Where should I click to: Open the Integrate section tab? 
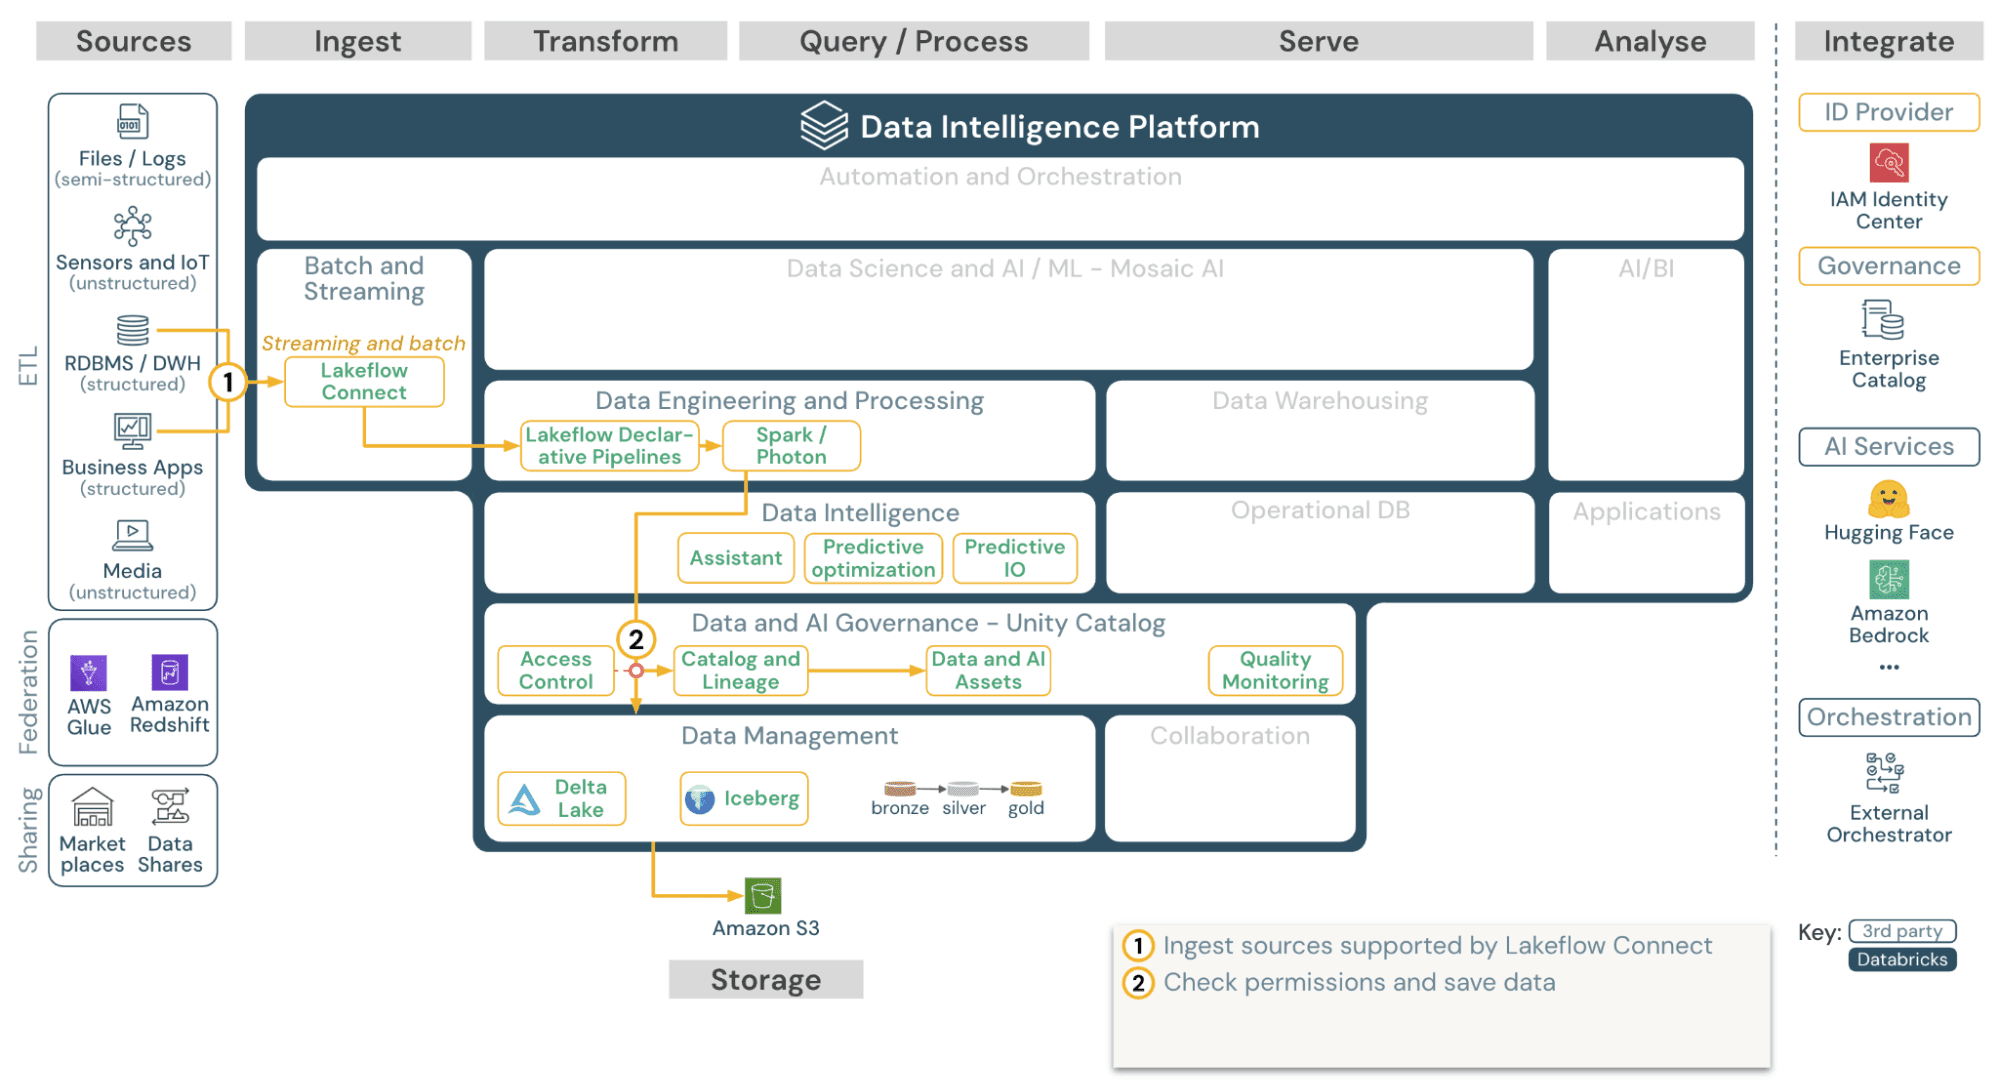click(1888, 41)
